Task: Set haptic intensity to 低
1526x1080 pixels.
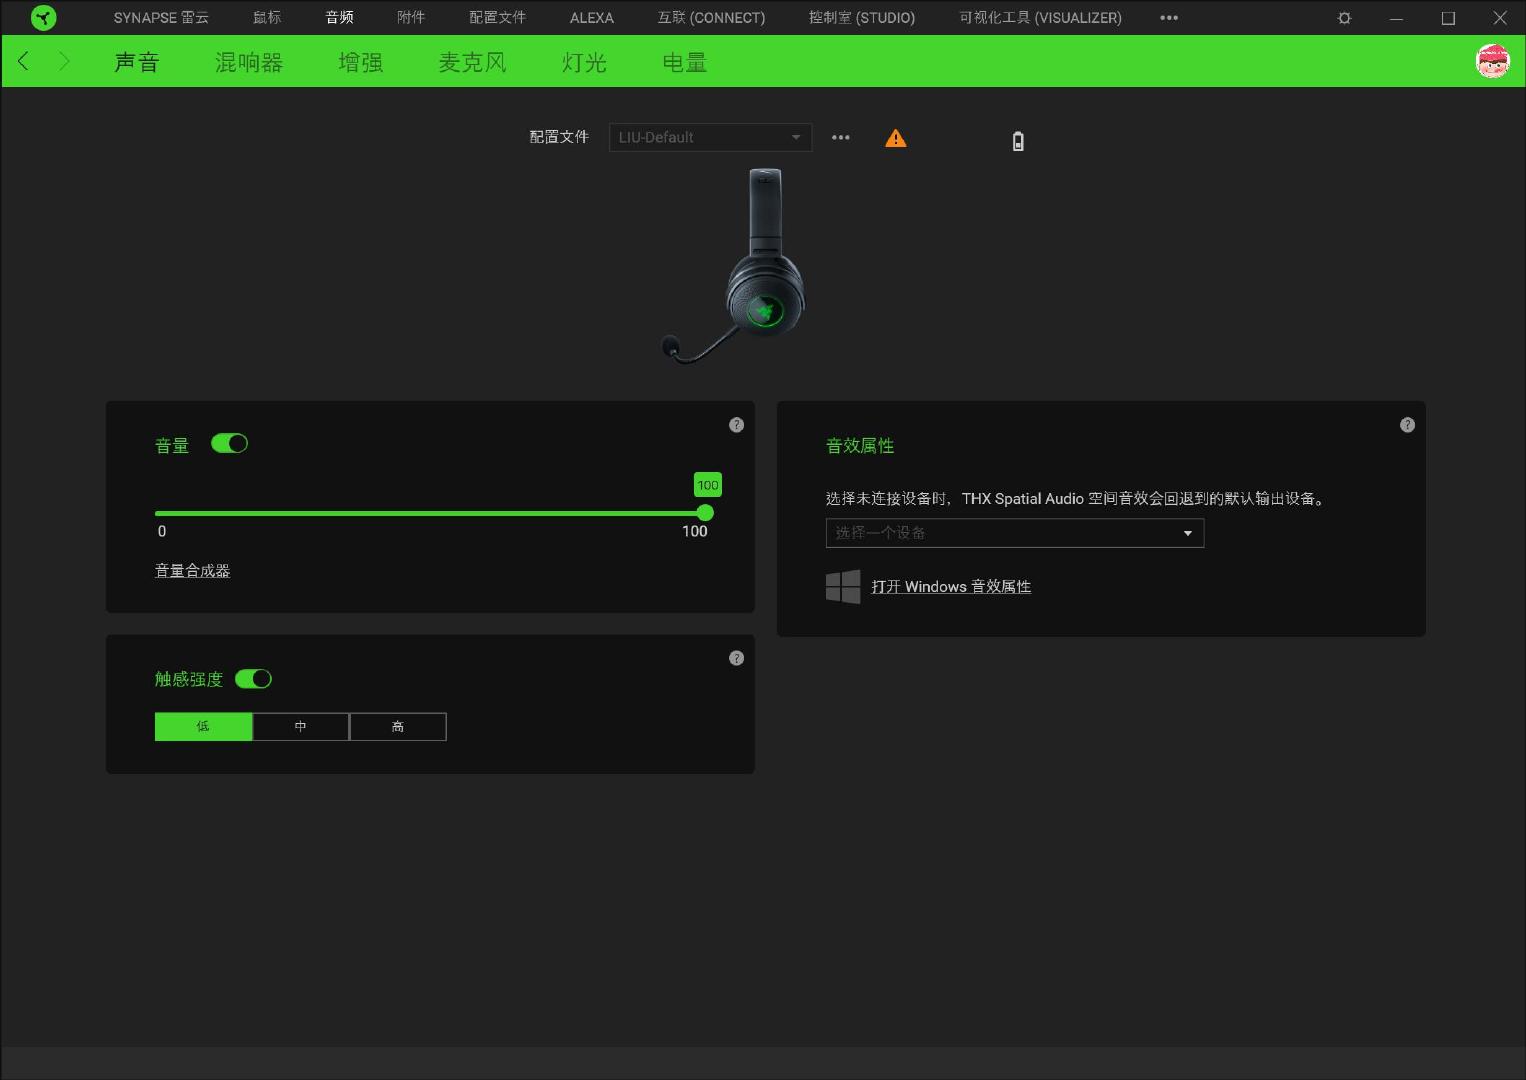Action: click(203, 727)
